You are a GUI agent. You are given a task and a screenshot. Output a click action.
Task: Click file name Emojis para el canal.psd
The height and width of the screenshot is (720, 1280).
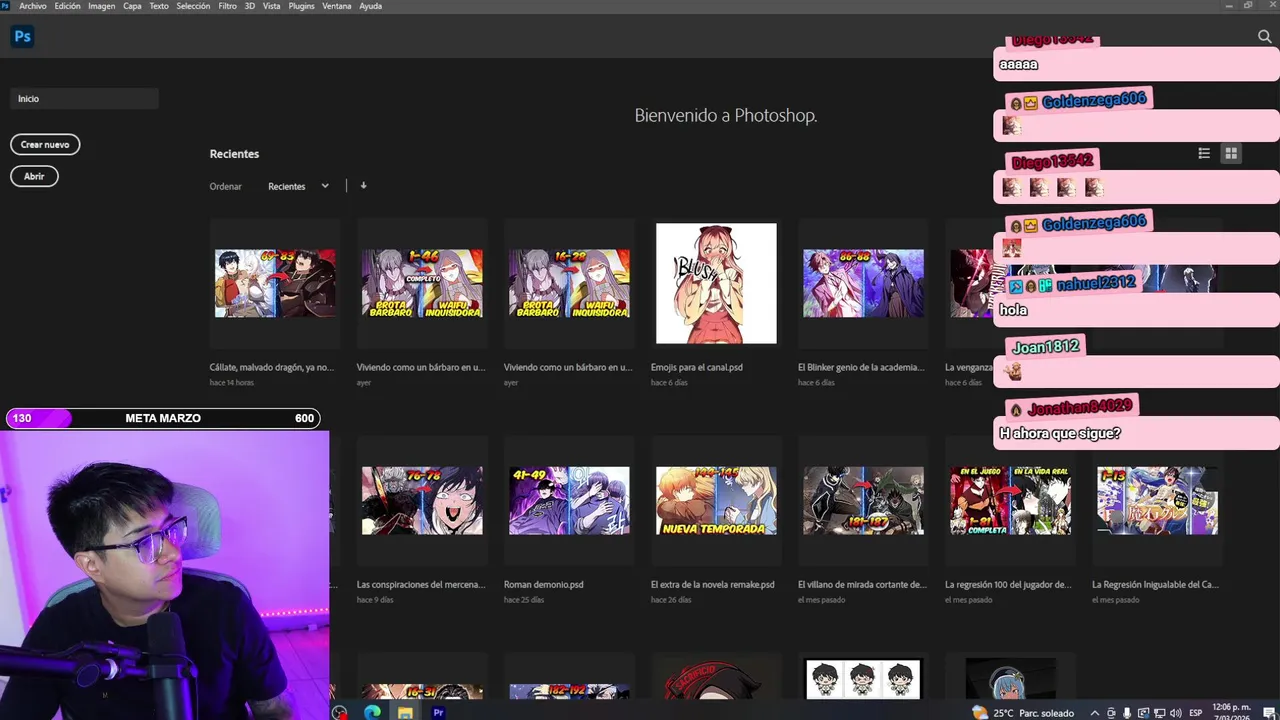pos(697,367)
